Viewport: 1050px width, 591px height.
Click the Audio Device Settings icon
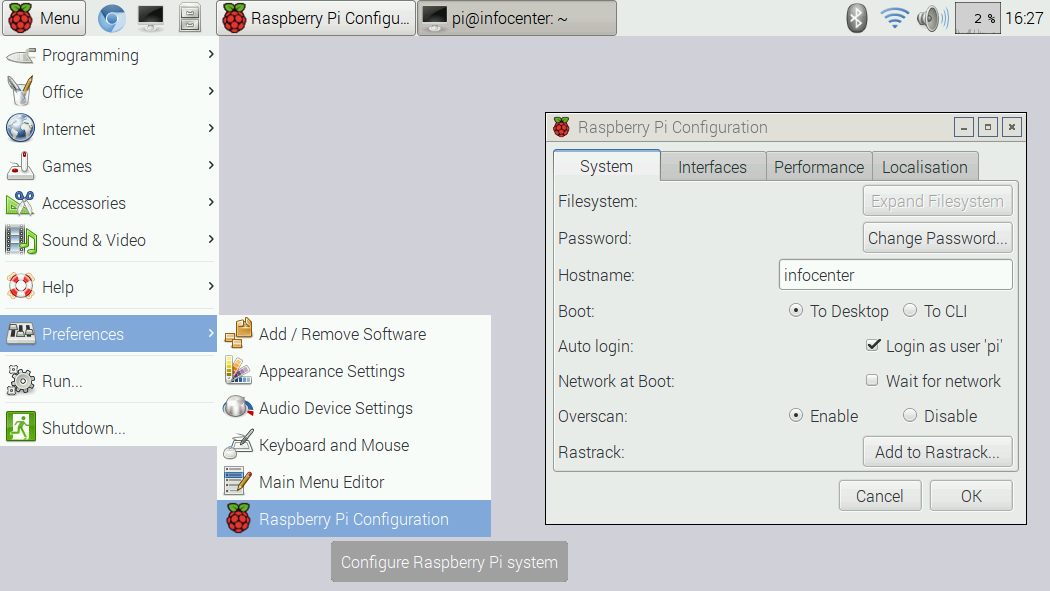click(238, 407)
